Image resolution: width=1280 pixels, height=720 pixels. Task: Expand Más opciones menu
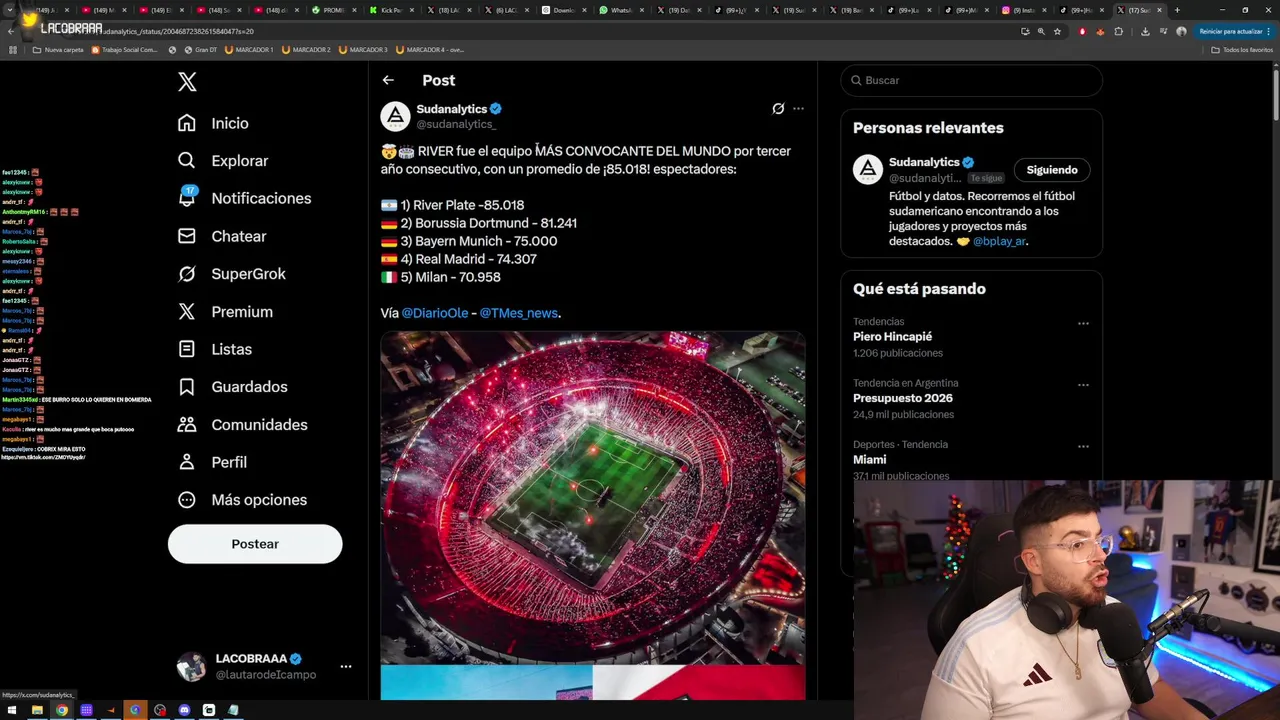click(242, 500)
